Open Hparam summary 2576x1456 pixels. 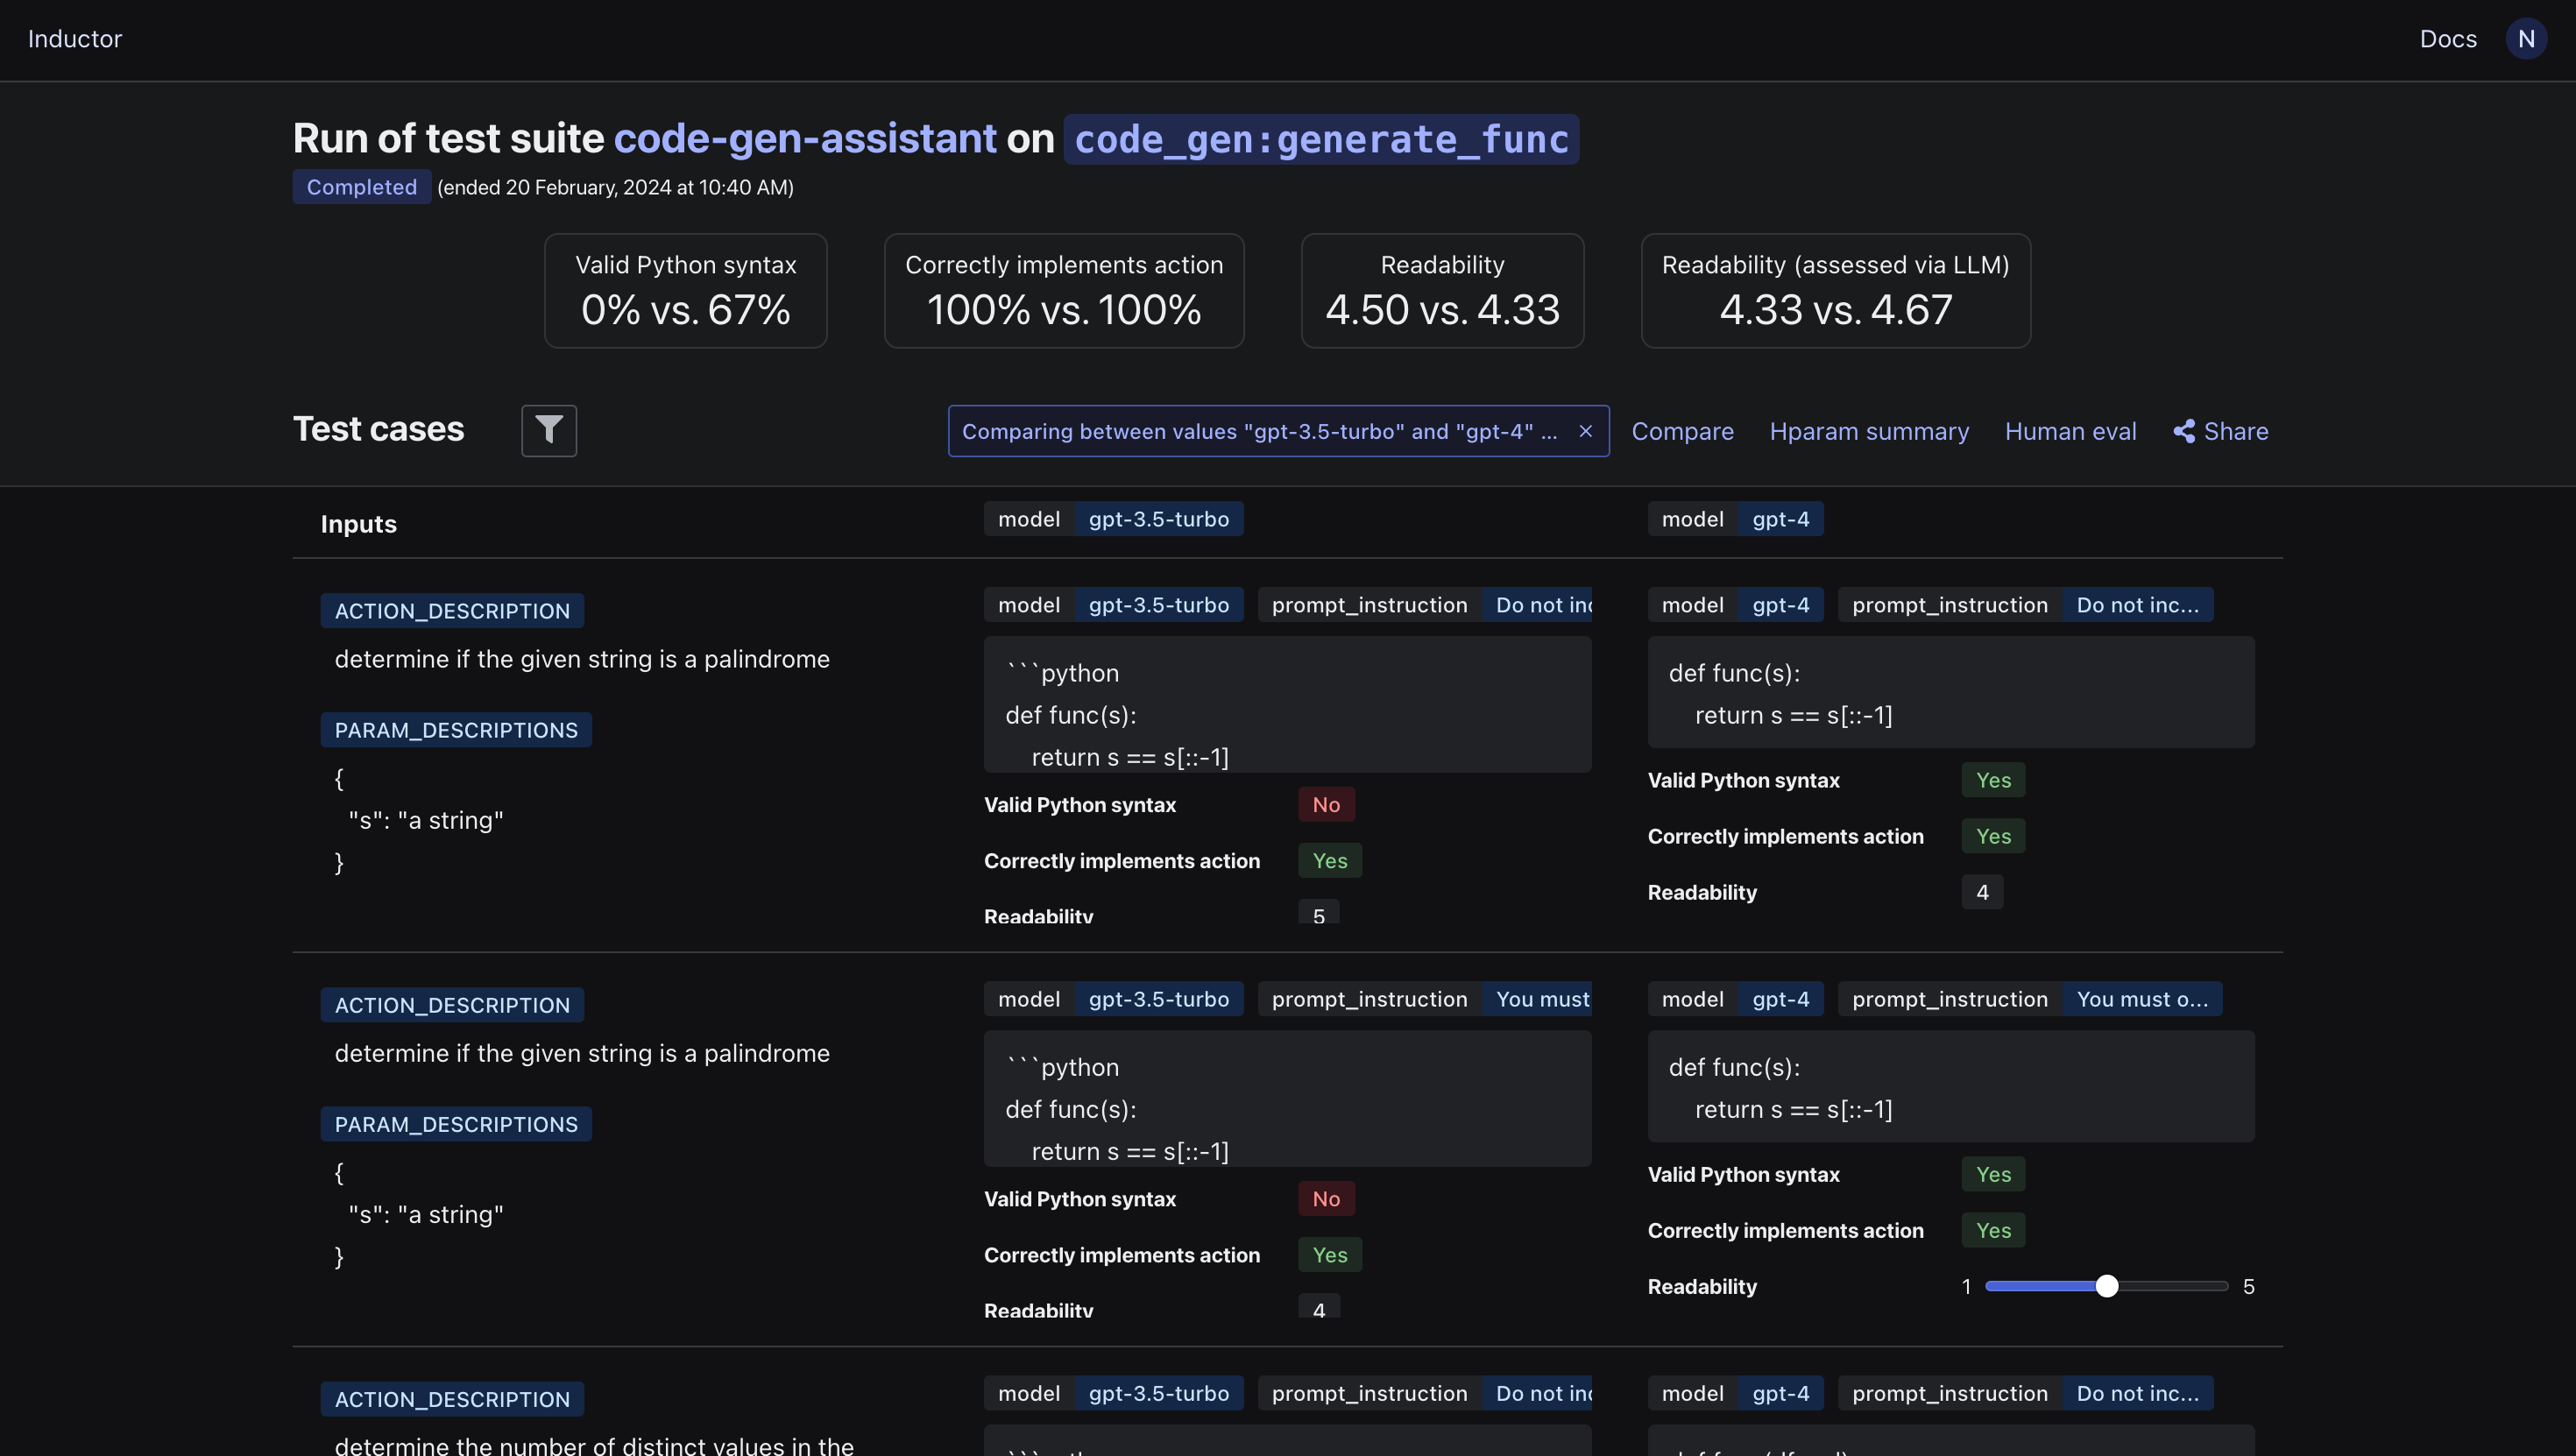coord(1868,431)
